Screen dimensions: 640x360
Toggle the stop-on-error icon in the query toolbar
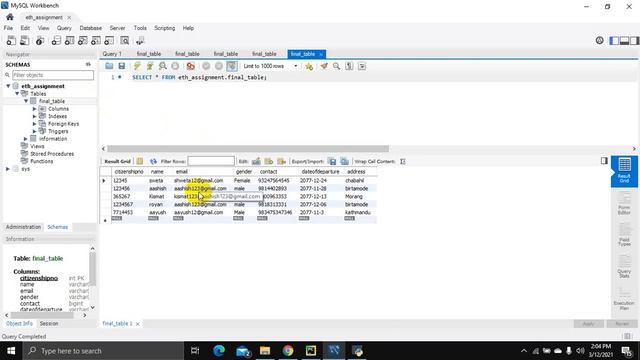pos(190,66)
